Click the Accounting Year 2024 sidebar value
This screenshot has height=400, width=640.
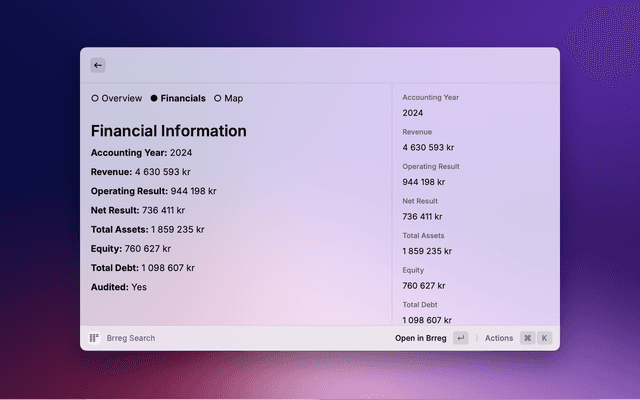pos(413,113)
